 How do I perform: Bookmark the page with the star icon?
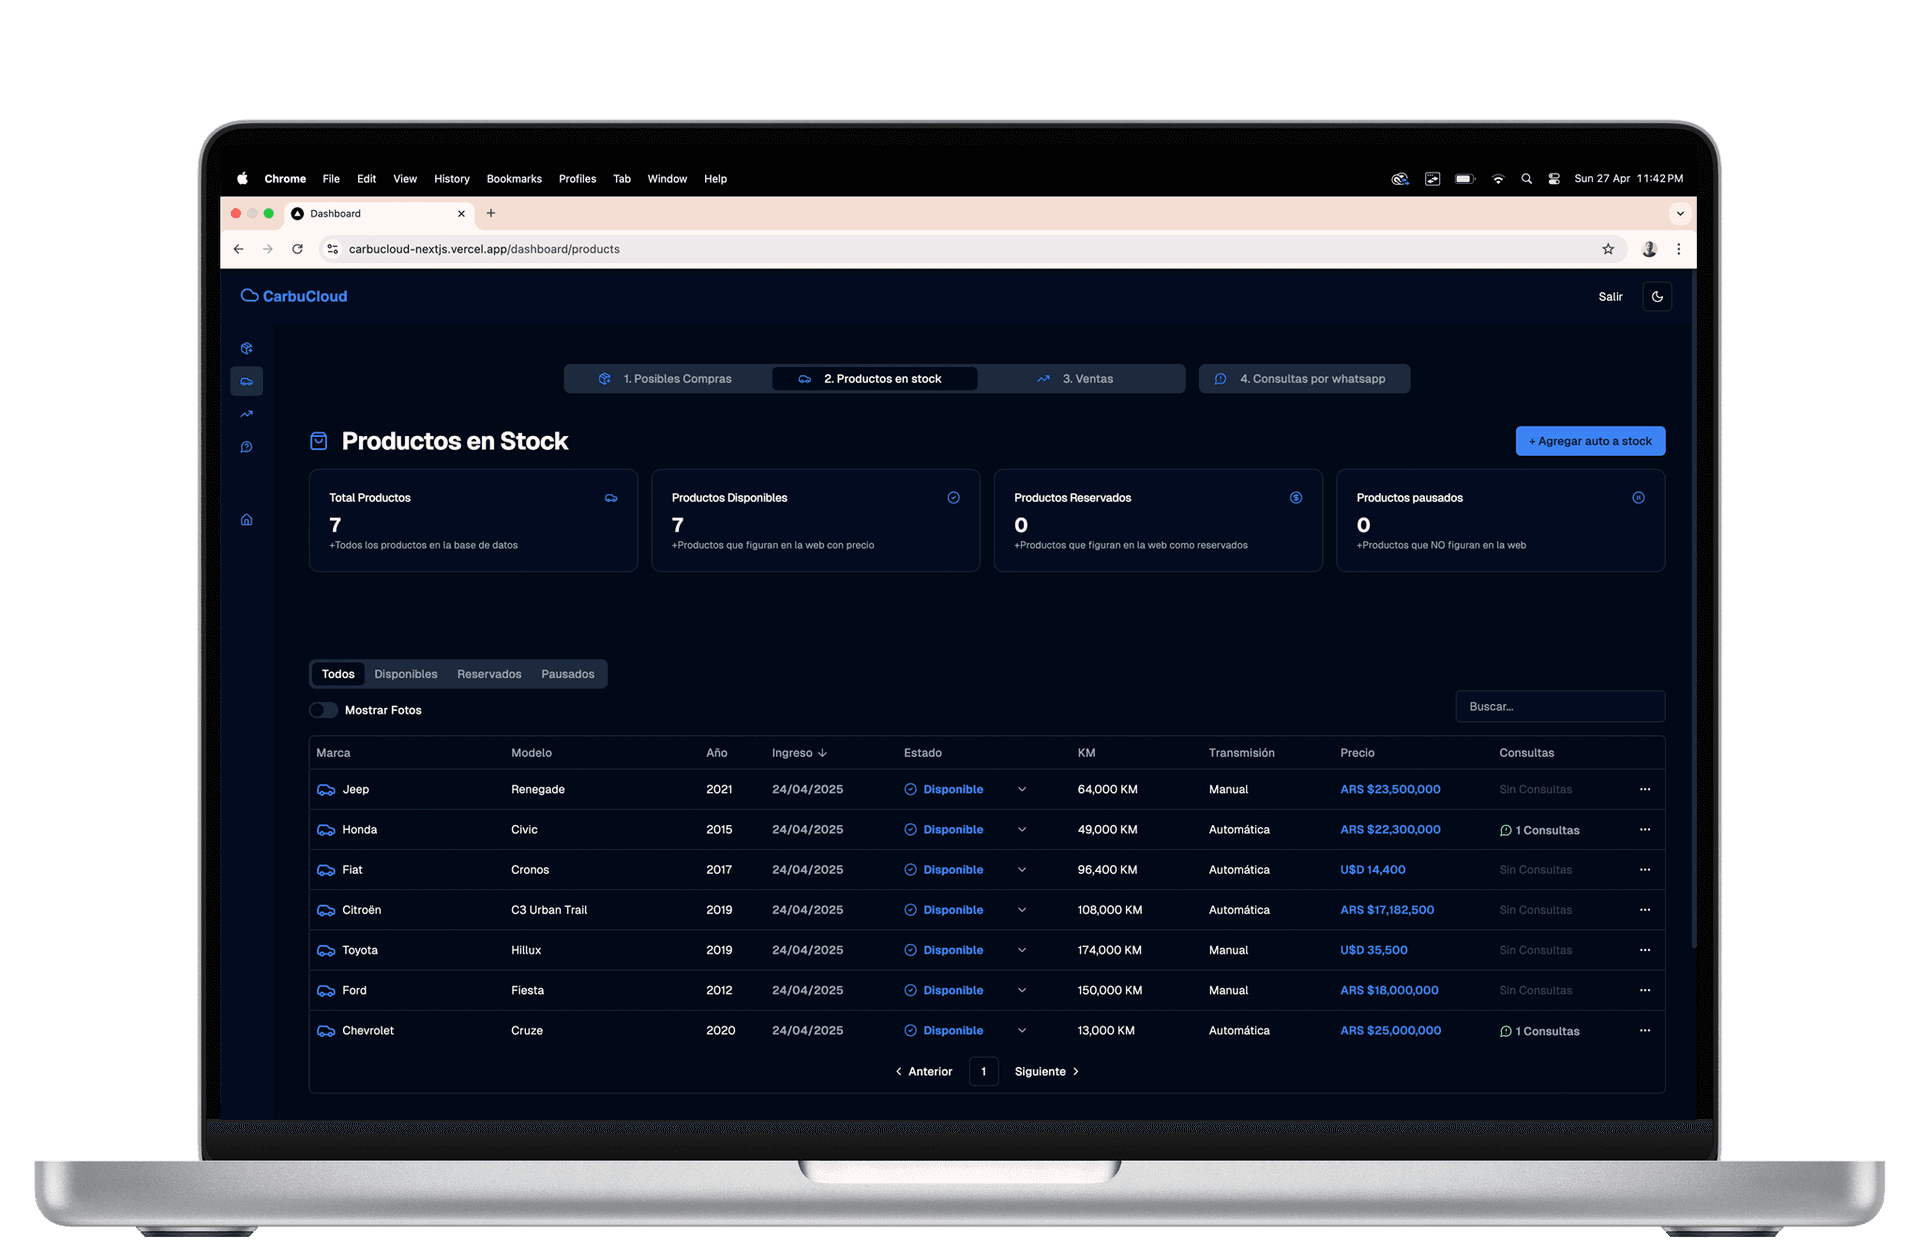tap(1608, 249)
